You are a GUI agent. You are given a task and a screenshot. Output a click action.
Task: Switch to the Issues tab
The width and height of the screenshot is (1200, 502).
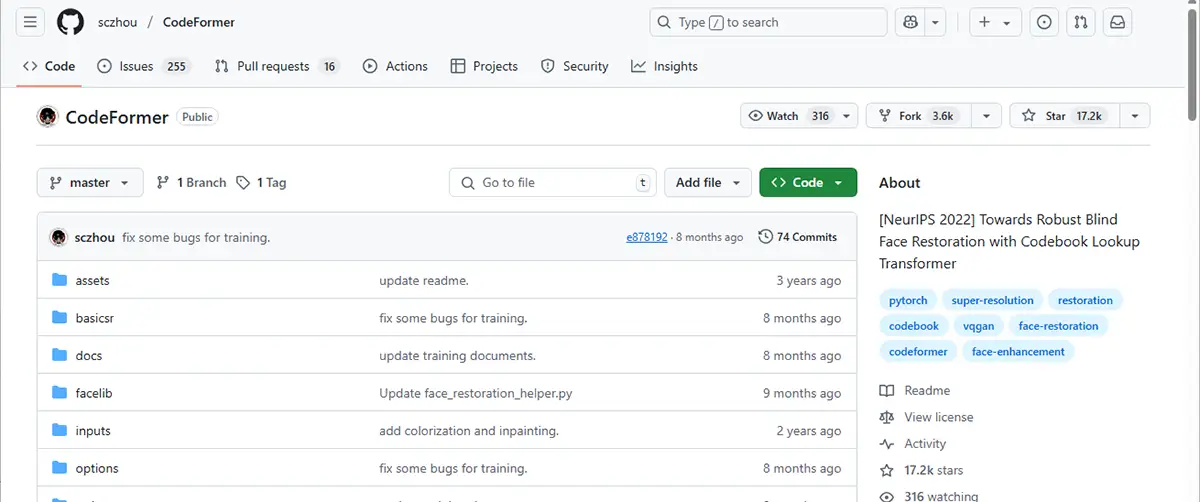coord(144,66)
